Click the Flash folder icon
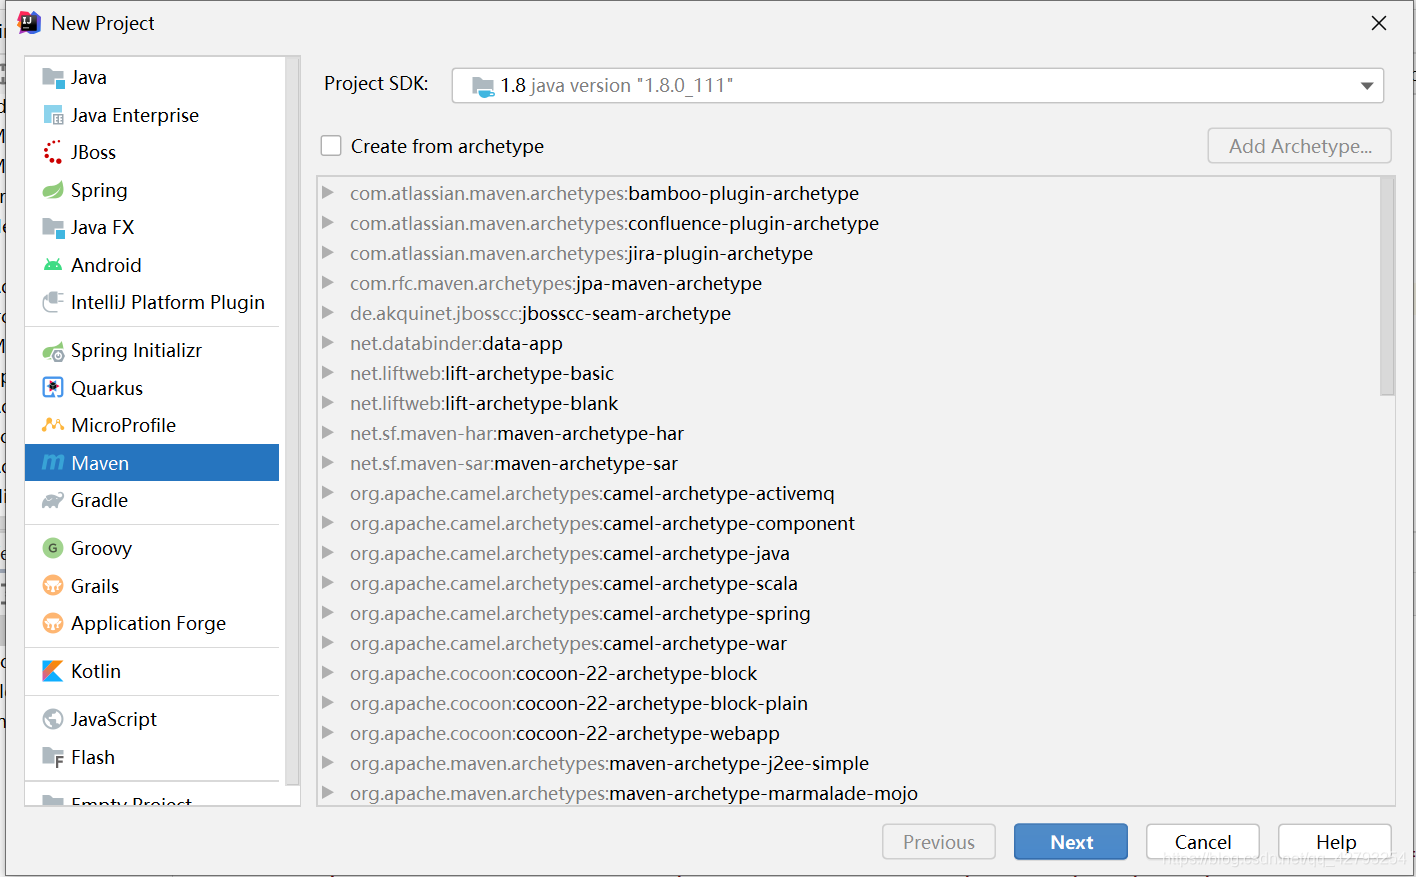This screenshot has width=1416, height=877. [53, 757]
